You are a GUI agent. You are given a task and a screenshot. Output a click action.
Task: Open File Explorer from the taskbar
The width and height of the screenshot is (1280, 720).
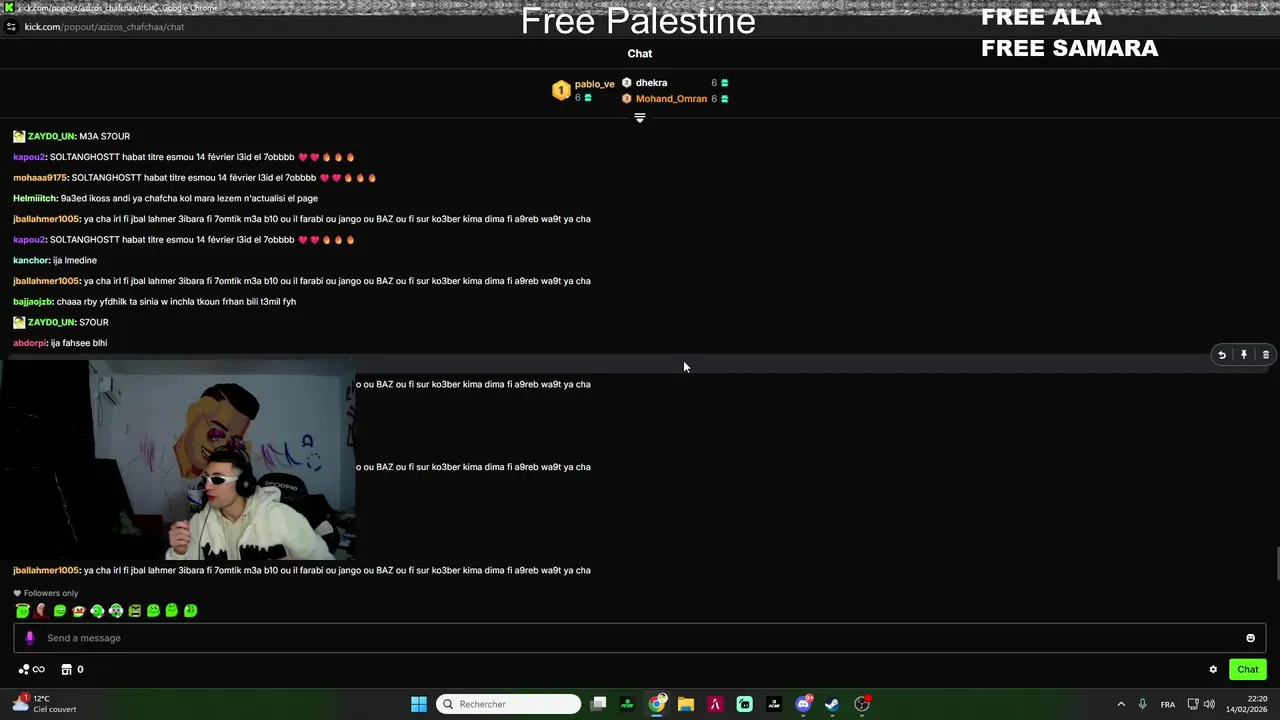[x=686, y=704]
